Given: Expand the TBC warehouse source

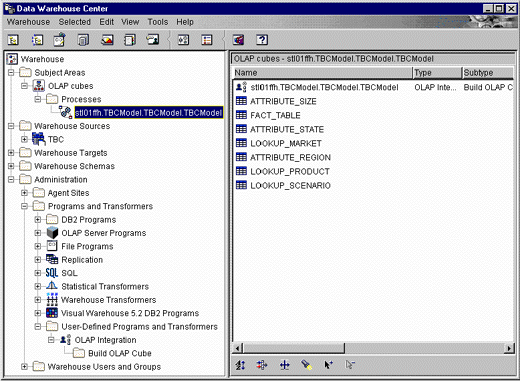Looking at the screenshot, I should (x=24, y=139).
